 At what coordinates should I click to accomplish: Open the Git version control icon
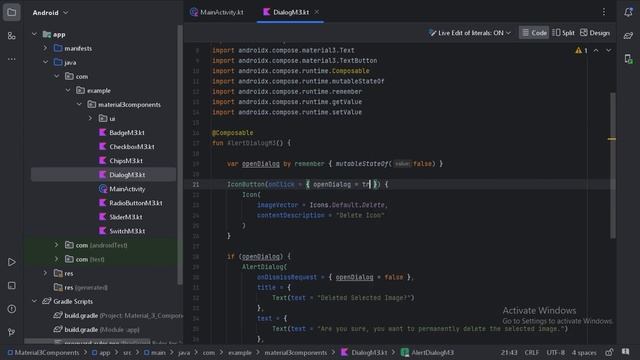click(x=11, y=332)
